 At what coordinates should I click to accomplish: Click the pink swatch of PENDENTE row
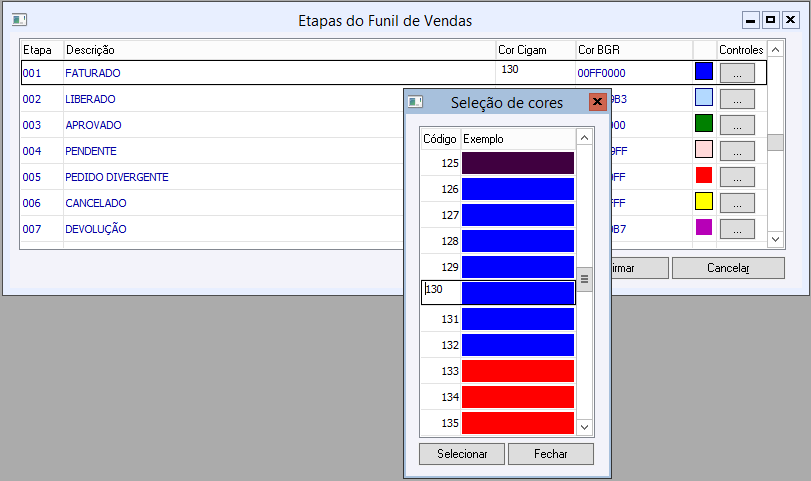point(704,149)
